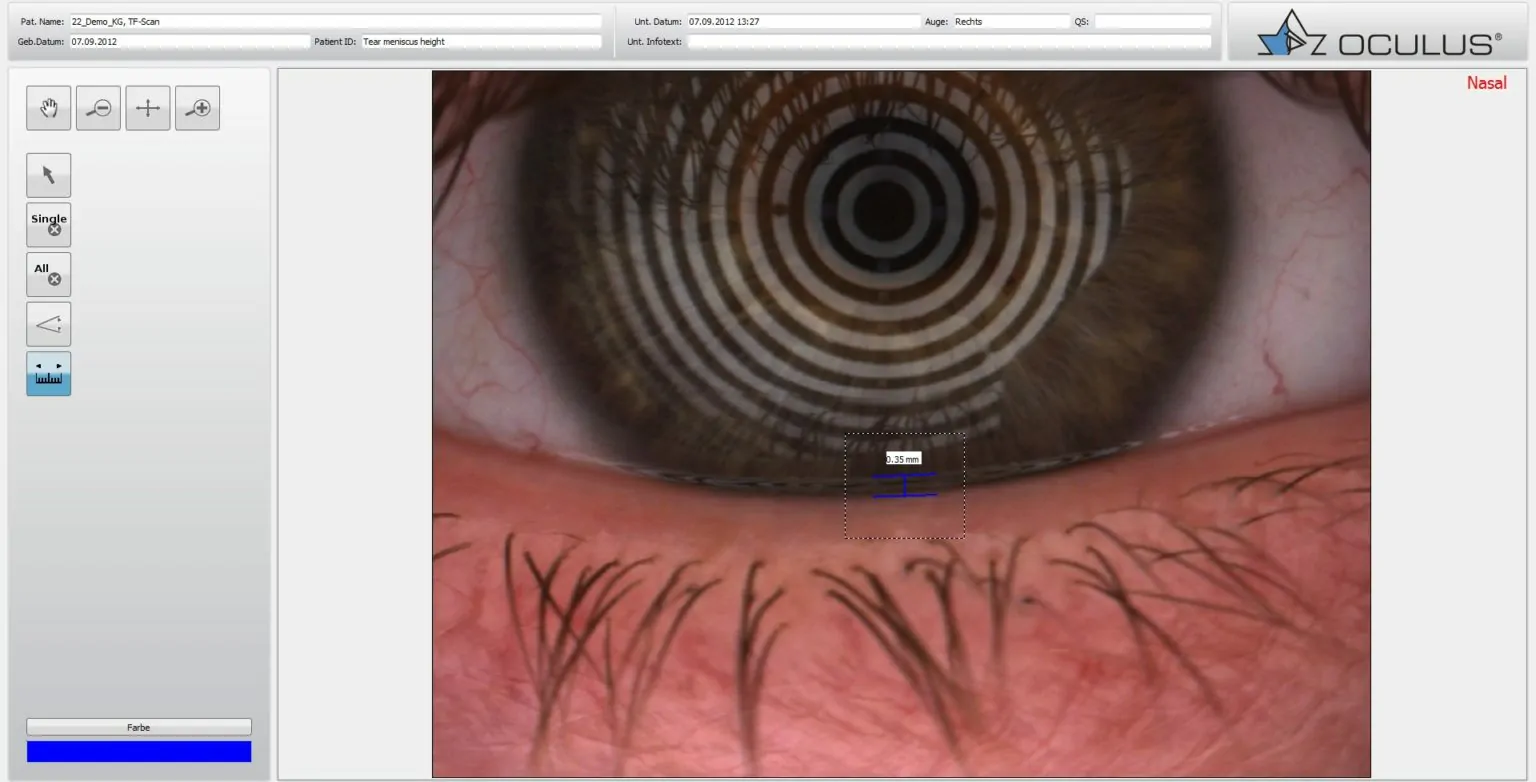
Task: Toggle the ruler distance measurement tool
Action: point(48,373)
